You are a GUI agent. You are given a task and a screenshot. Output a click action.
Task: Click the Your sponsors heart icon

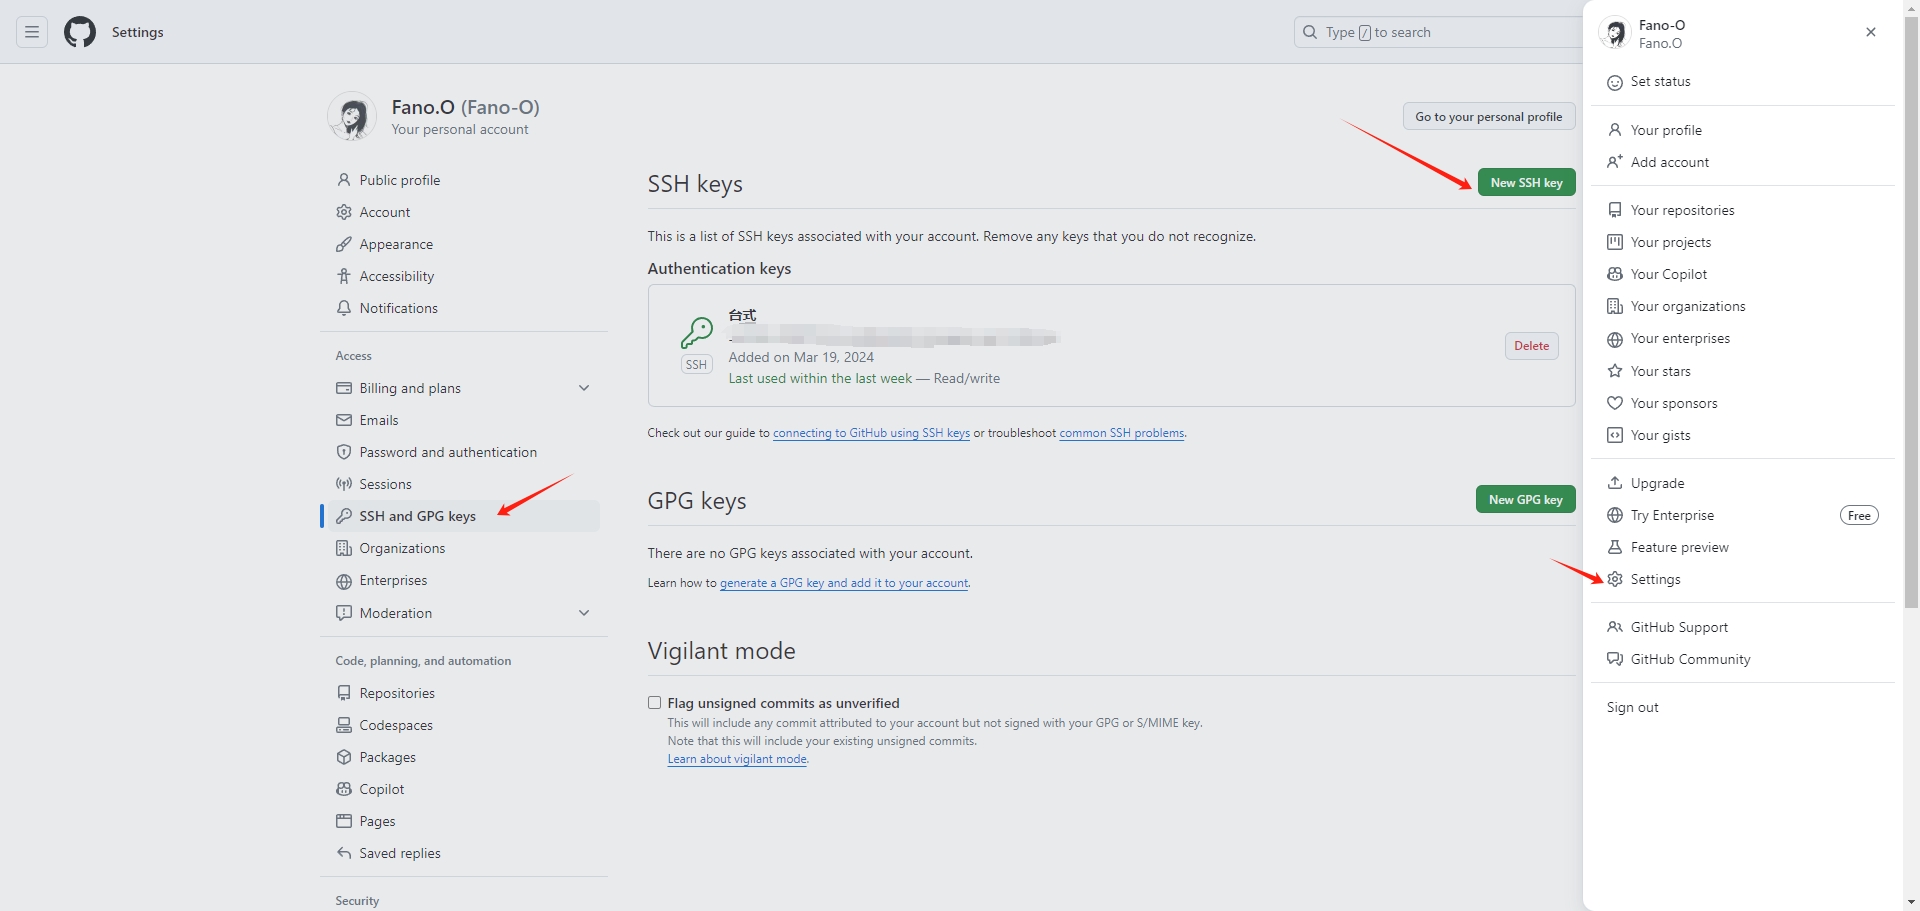click(x=1615, y=403)
